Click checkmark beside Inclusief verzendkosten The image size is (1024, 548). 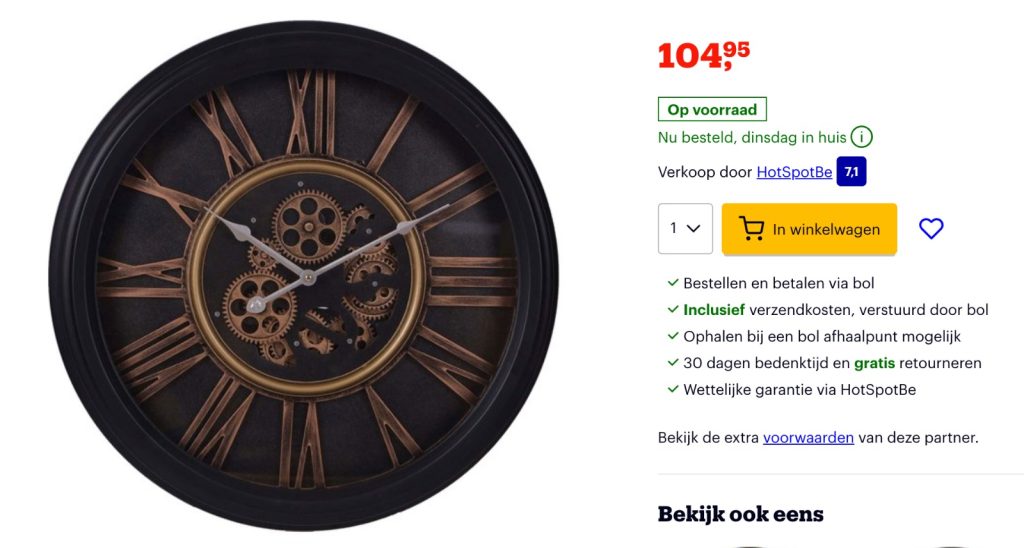tap(673, 310)
